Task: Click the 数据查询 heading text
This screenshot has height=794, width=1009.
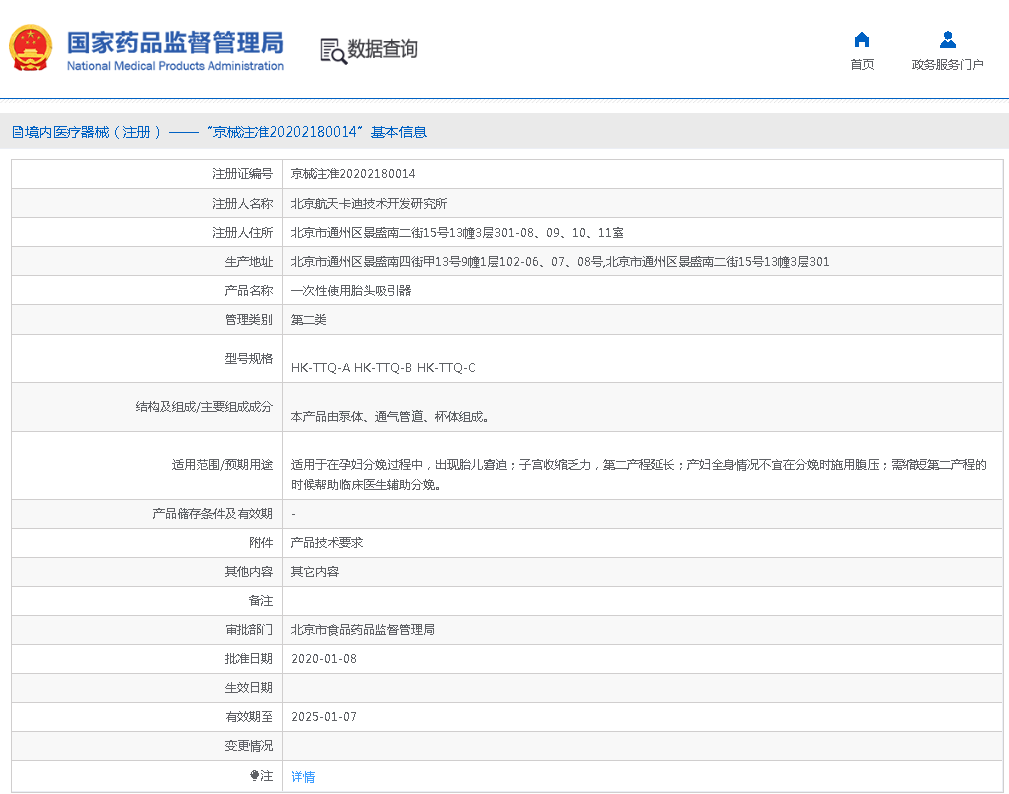Action: pyautogui.click(x=382, y=49)
